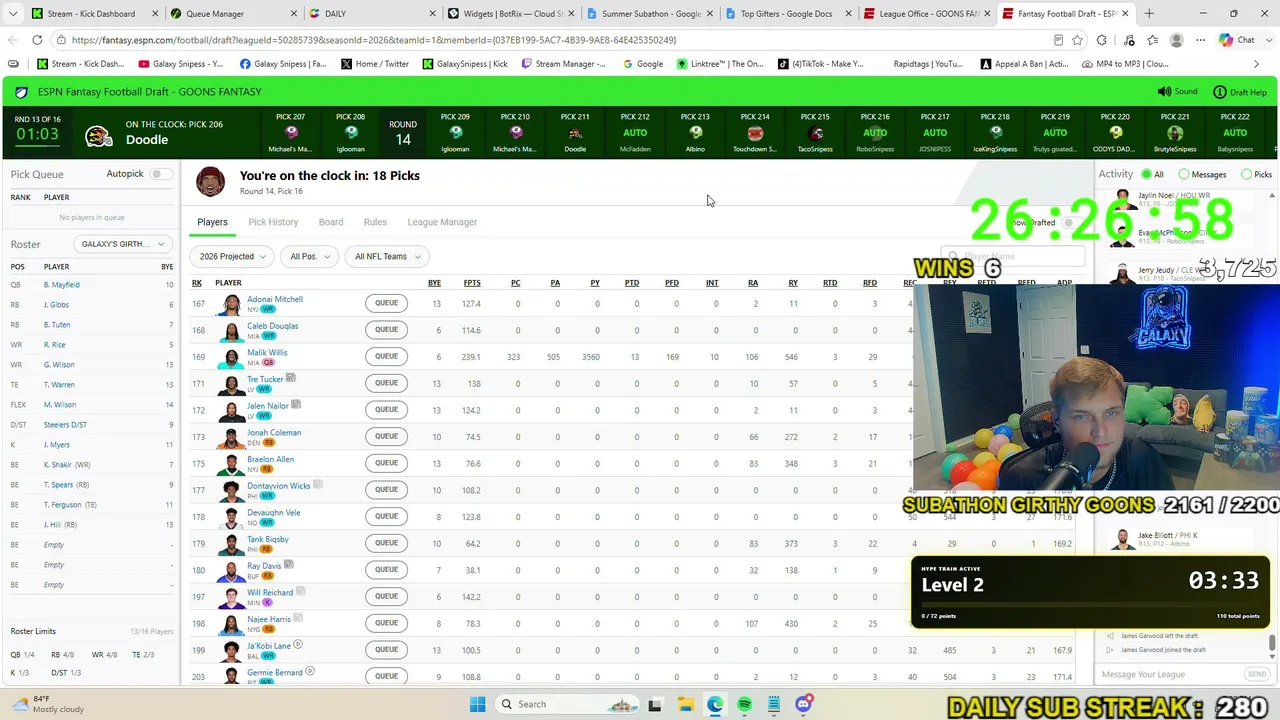Click the browser refresh icon
The image size is (1280, 720).
[x=37, y=40]
